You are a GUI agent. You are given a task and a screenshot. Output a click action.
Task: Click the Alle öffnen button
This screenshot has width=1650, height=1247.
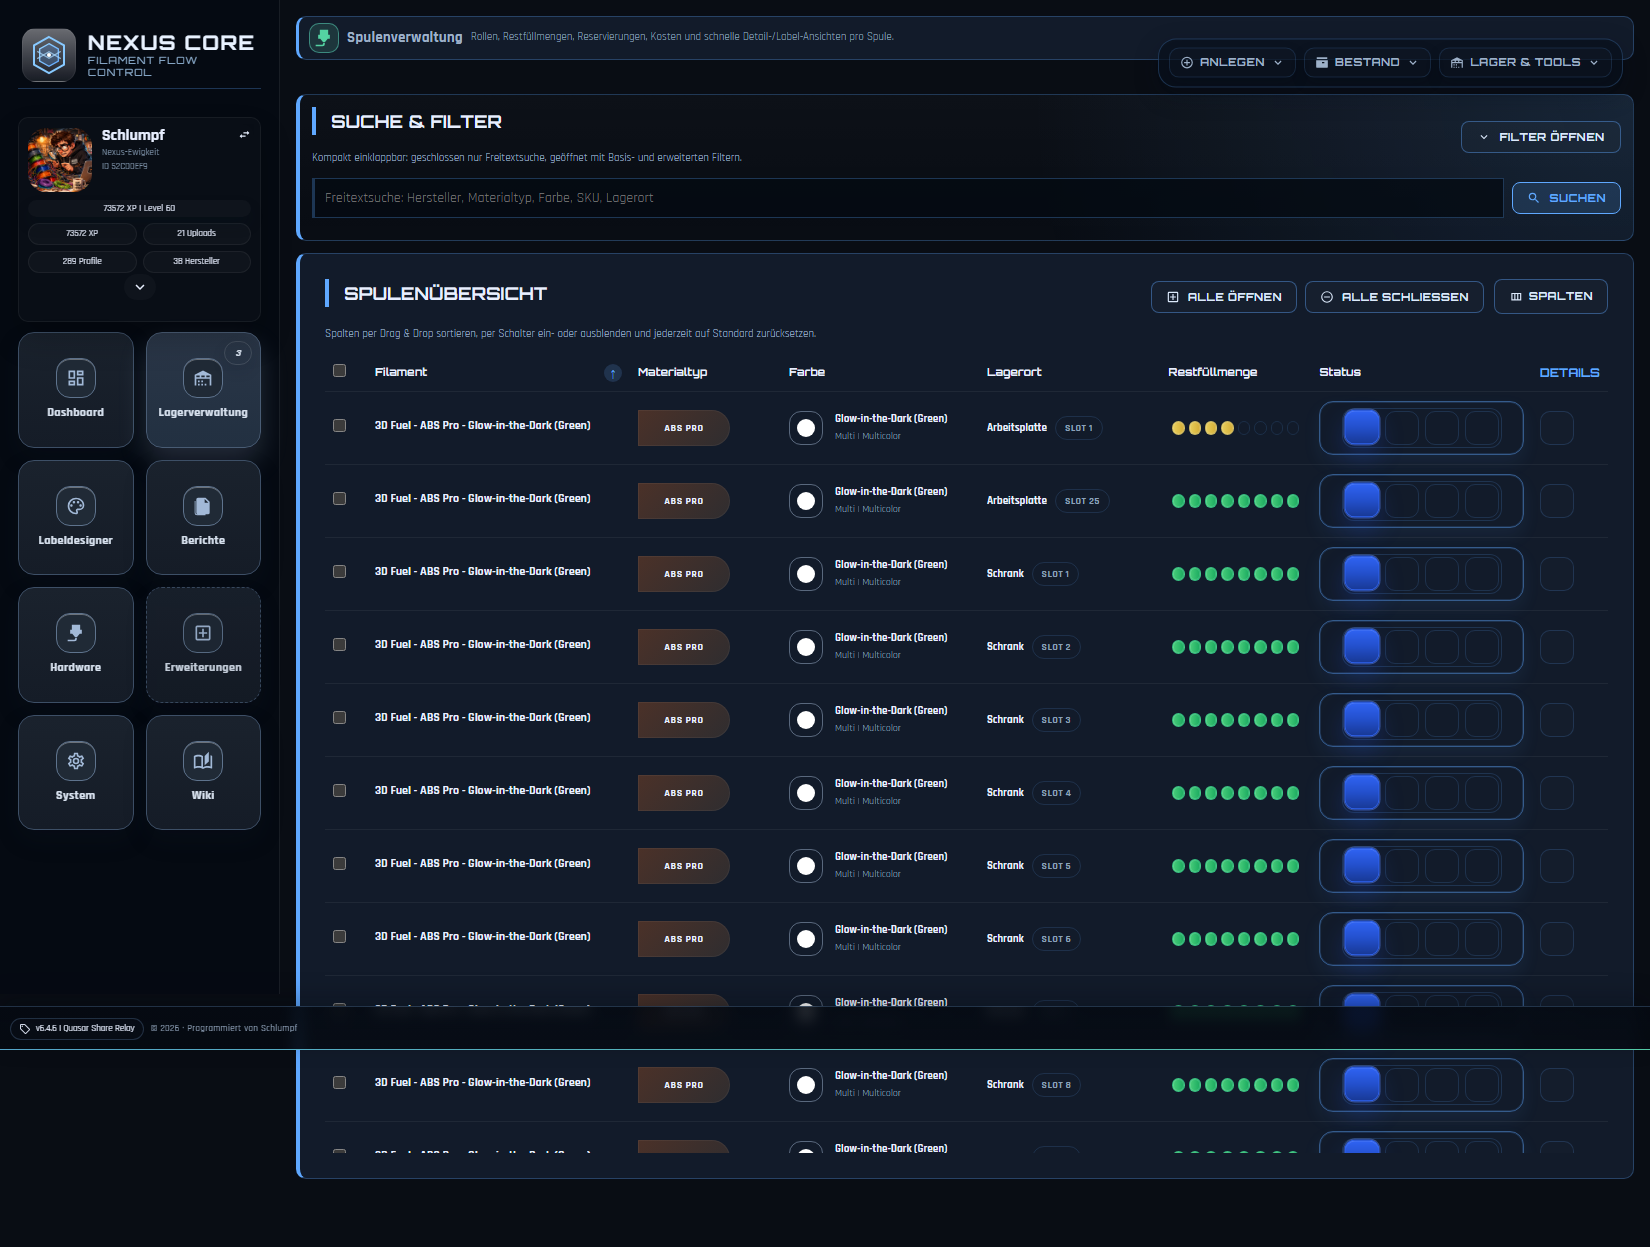click(1223, 297)
